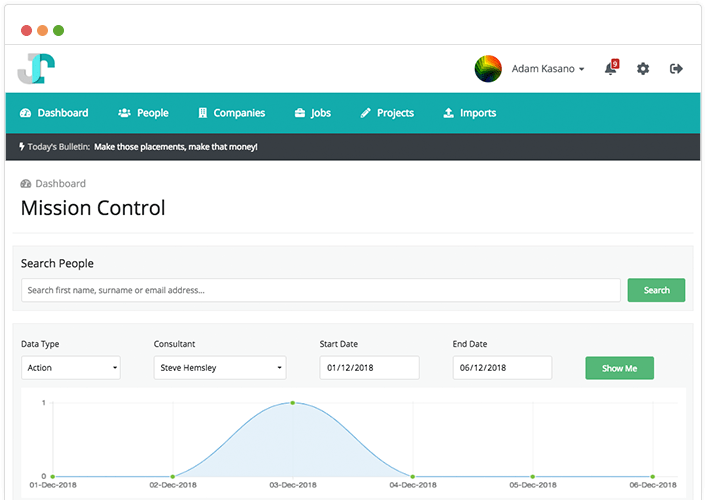Click the app logo in header
Screen dimensions: 707x500
[36, 68]
